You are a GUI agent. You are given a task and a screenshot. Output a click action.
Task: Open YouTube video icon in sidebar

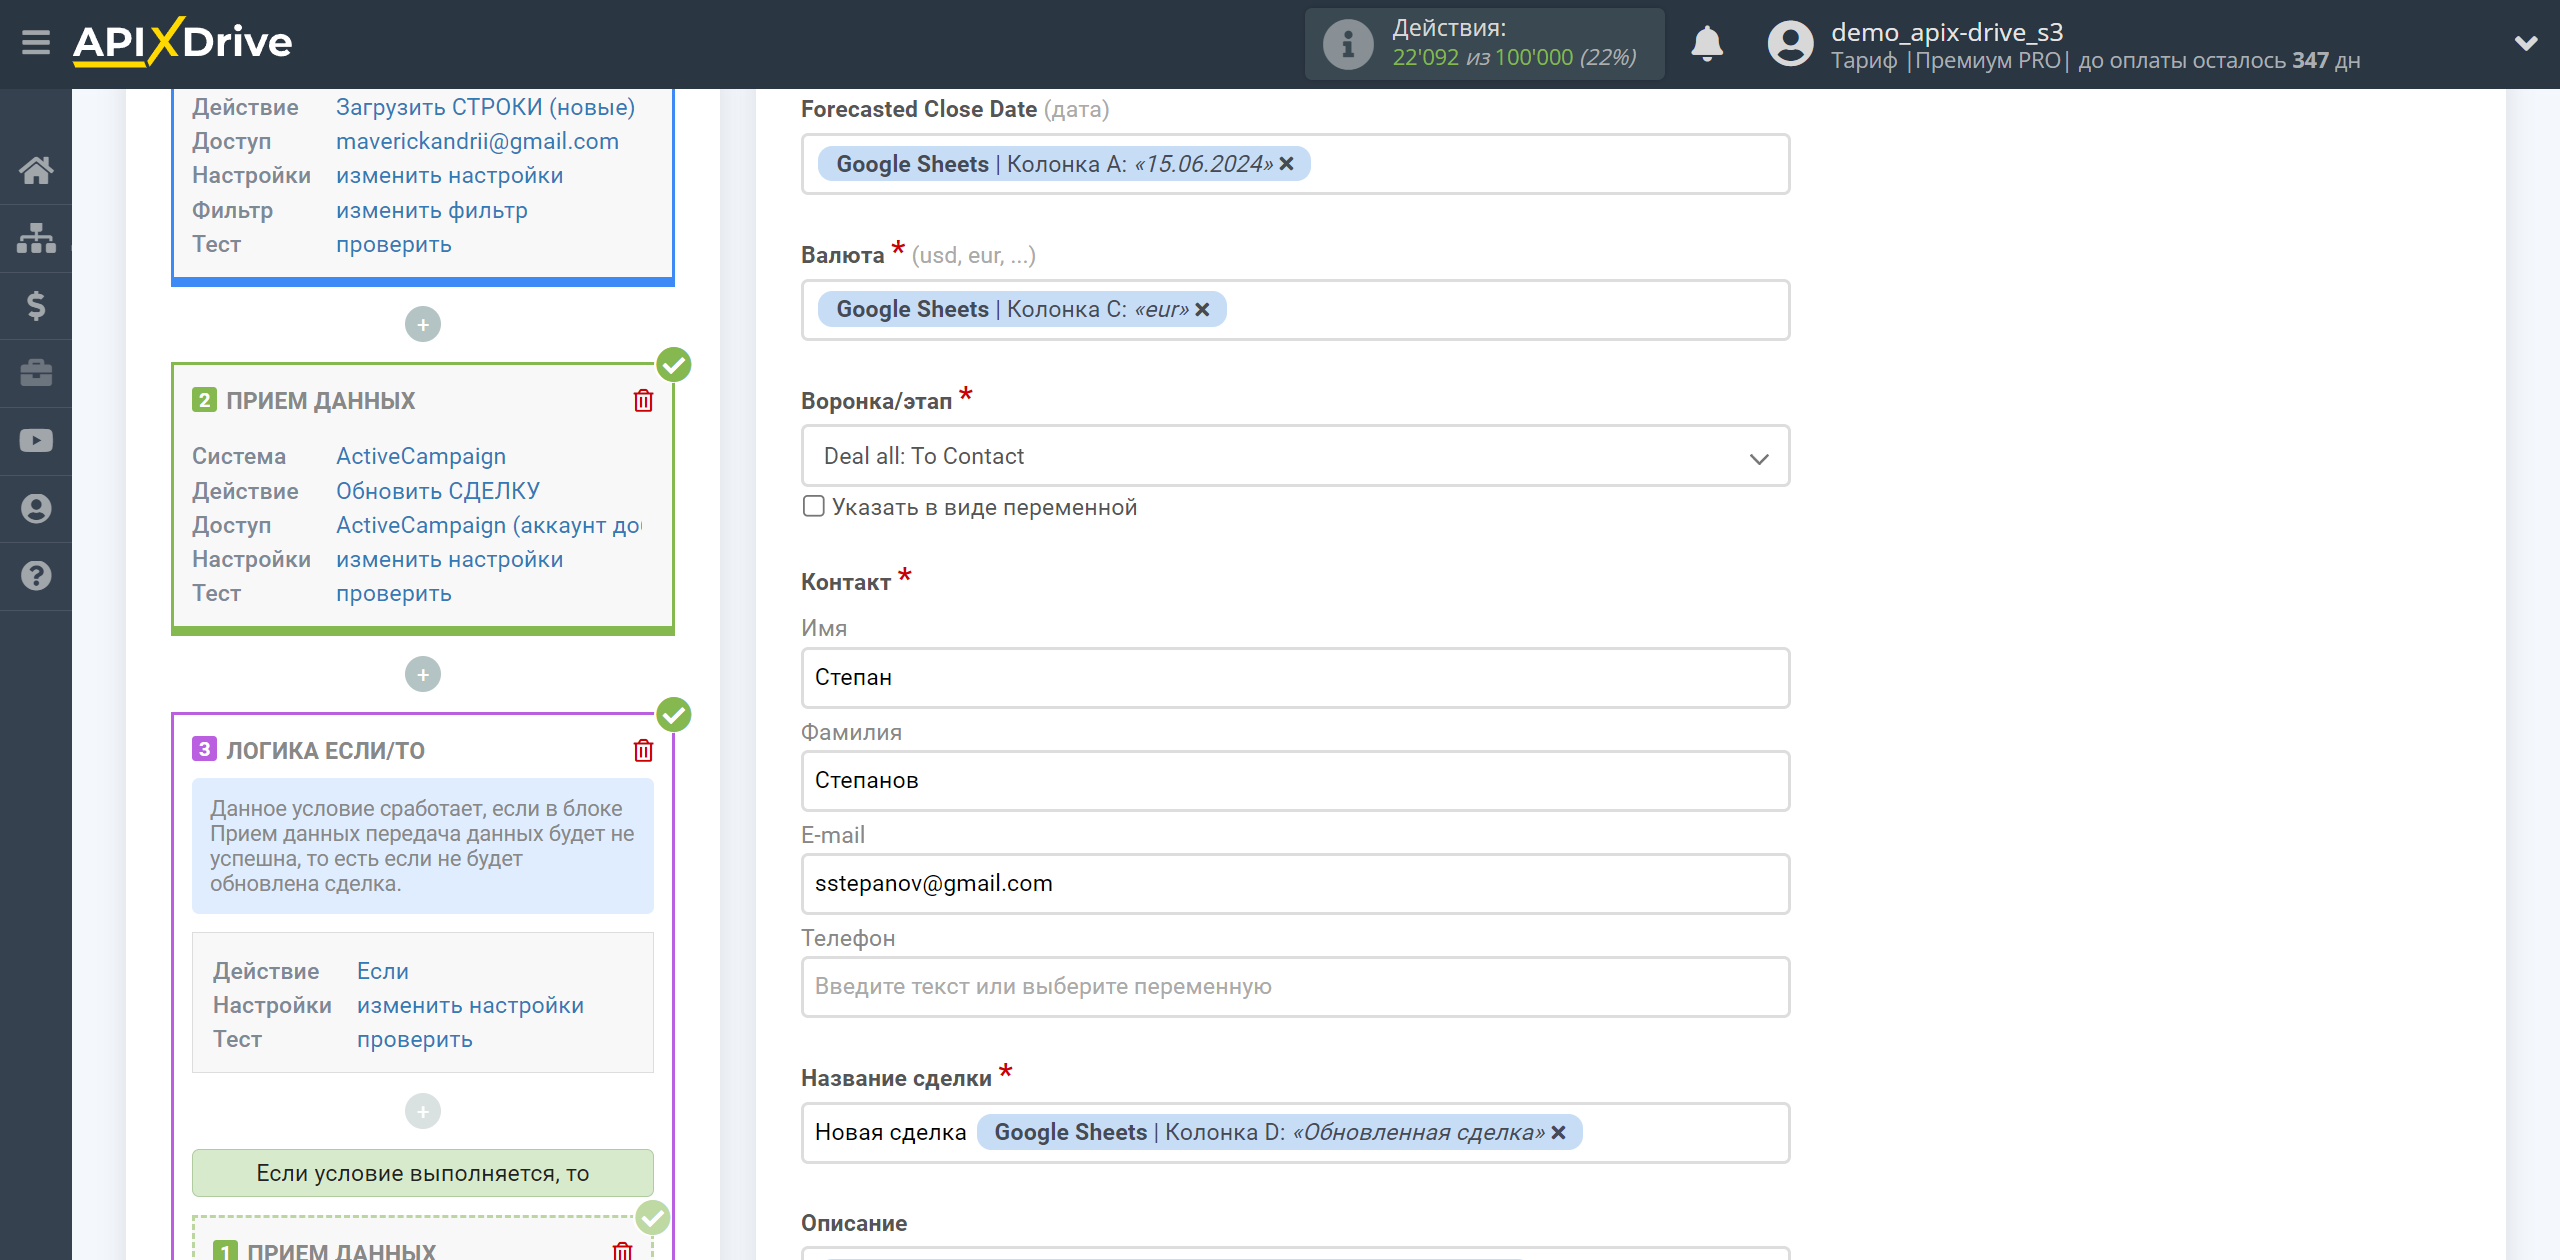(x=36, y=440)
